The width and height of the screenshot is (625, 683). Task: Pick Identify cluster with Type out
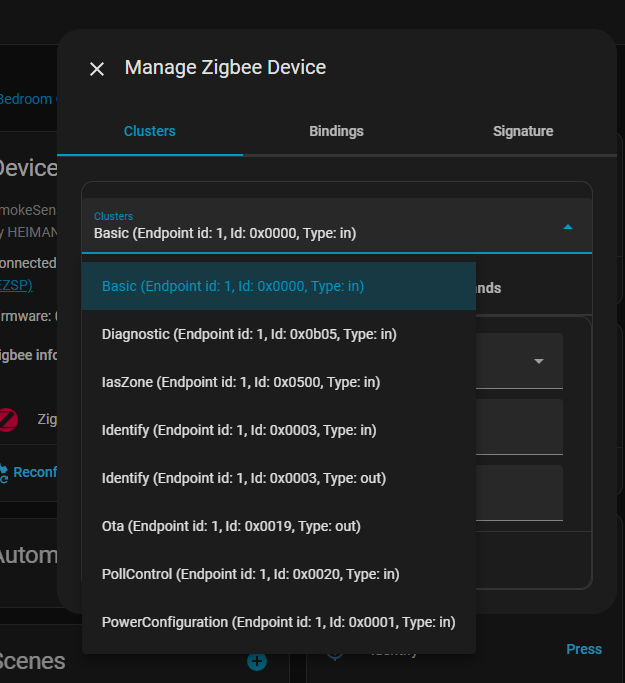tap(243, 478)
